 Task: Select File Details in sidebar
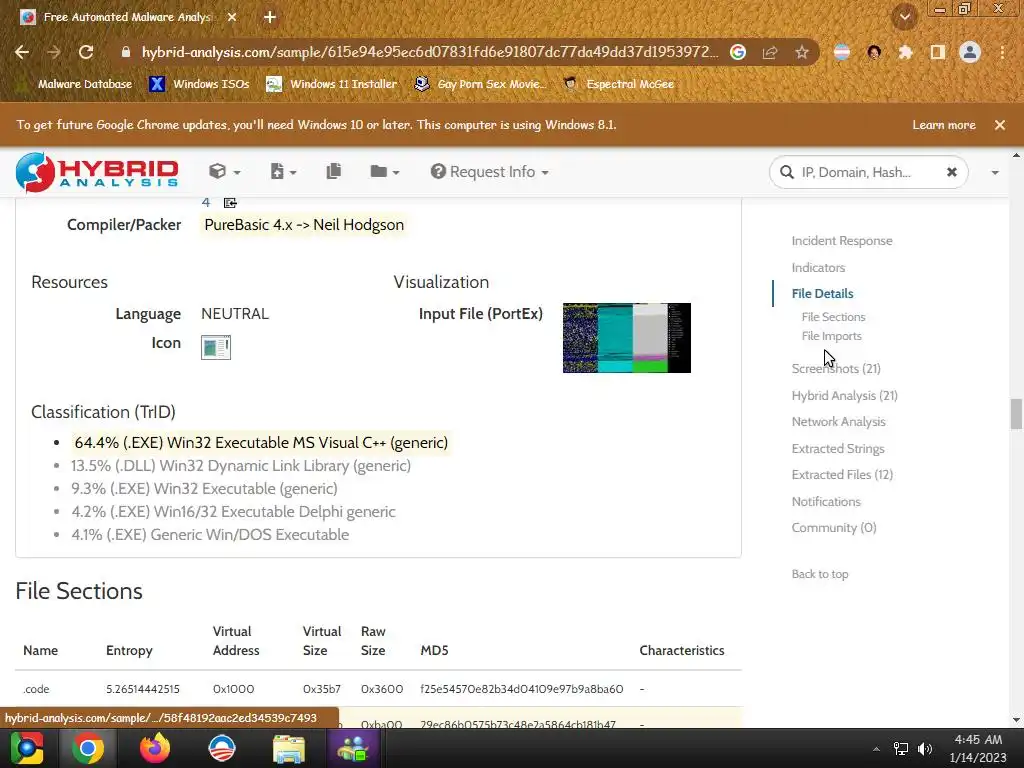(x=822, y=293)
